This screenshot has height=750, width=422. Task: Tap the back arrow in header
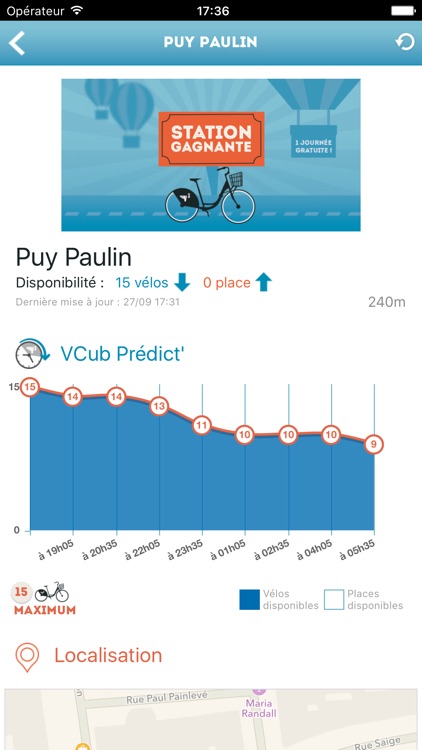[x=17, y=43]
